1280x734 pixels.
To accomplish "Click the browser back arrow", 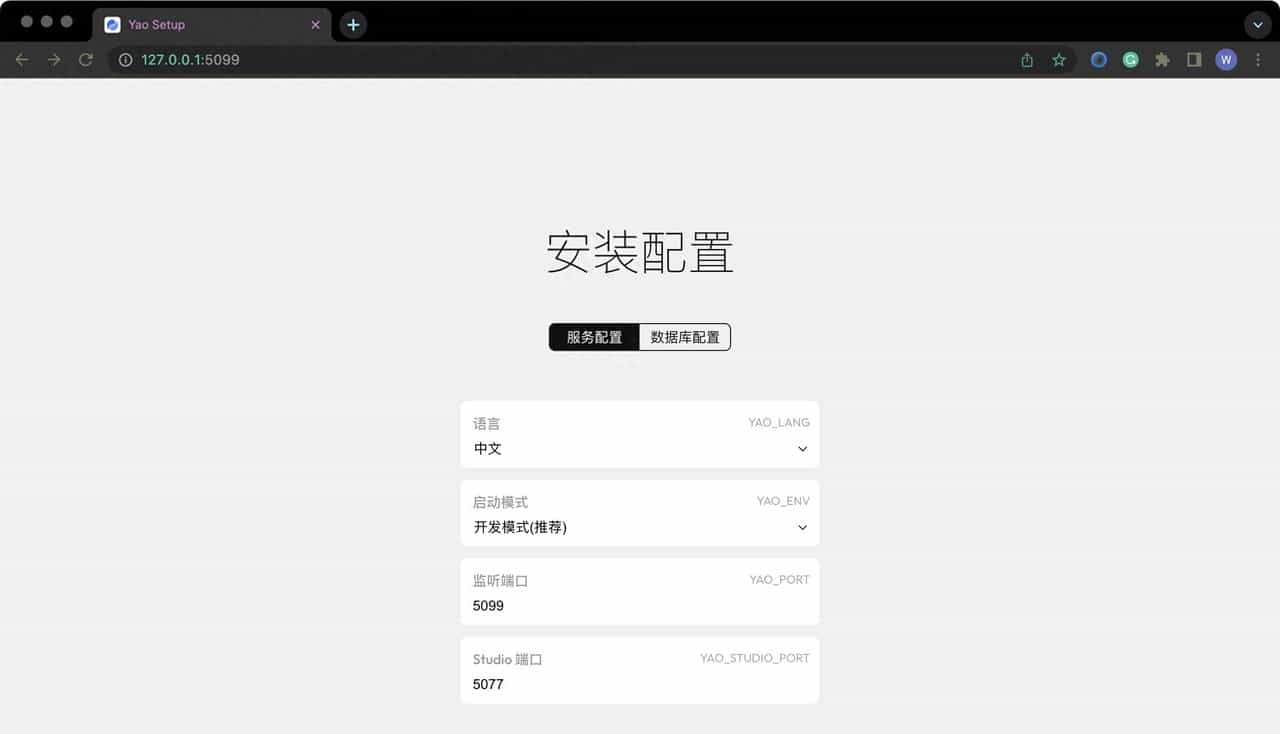I will click(x=22, y=60).
